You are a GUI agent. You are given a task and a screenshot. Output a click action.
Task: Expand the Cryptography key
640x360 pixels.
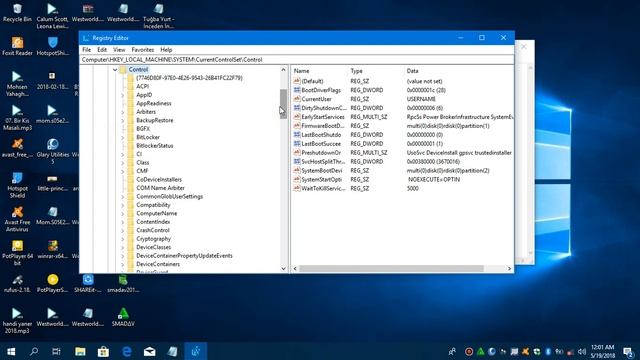point(122,239)
